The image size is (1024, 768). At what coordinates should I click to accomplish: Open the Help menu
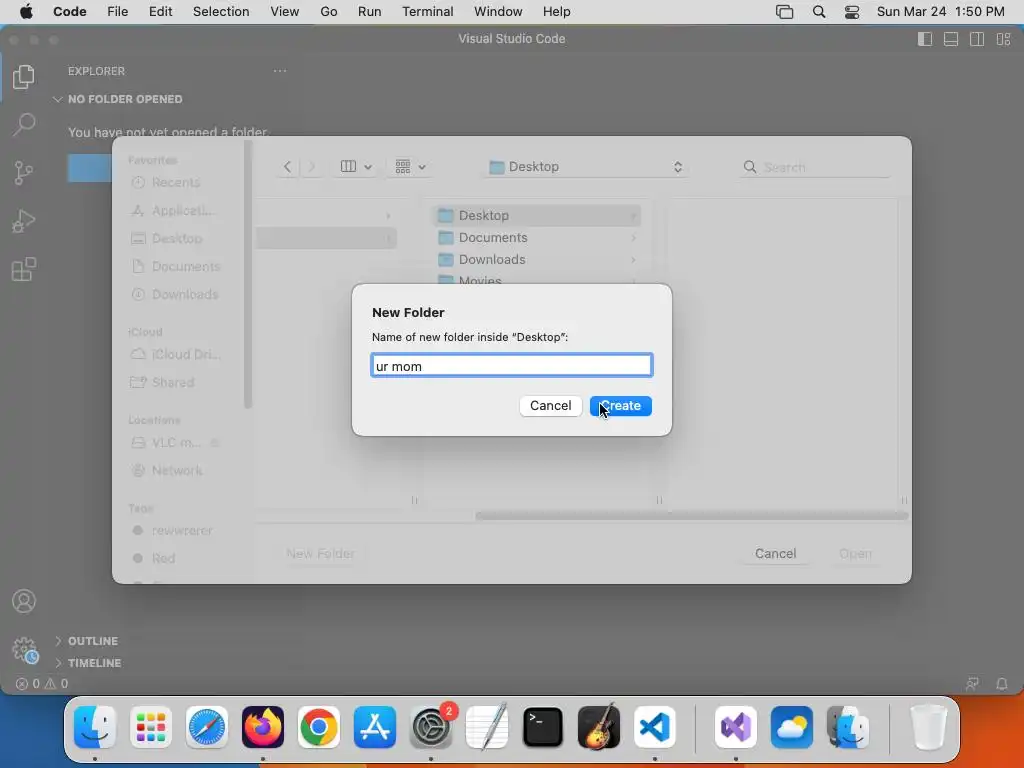pos(556,12)
